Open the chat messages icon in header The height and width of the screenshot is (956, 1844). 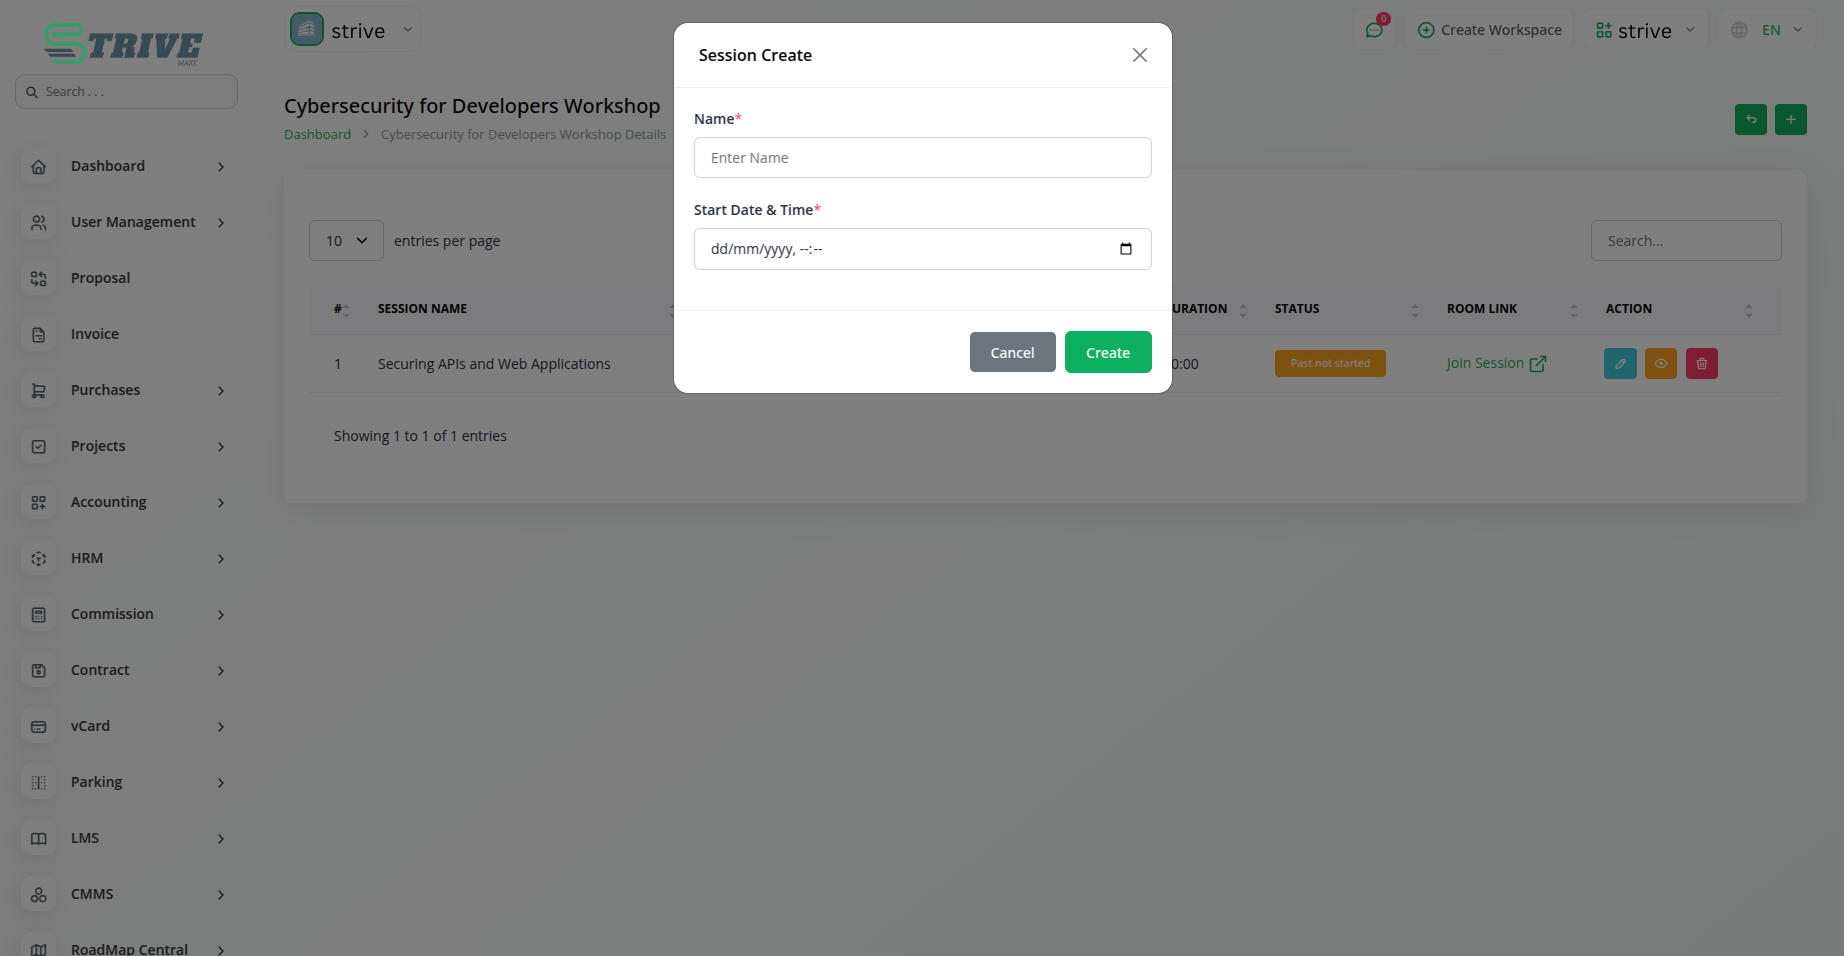(x=1374, y=30)
